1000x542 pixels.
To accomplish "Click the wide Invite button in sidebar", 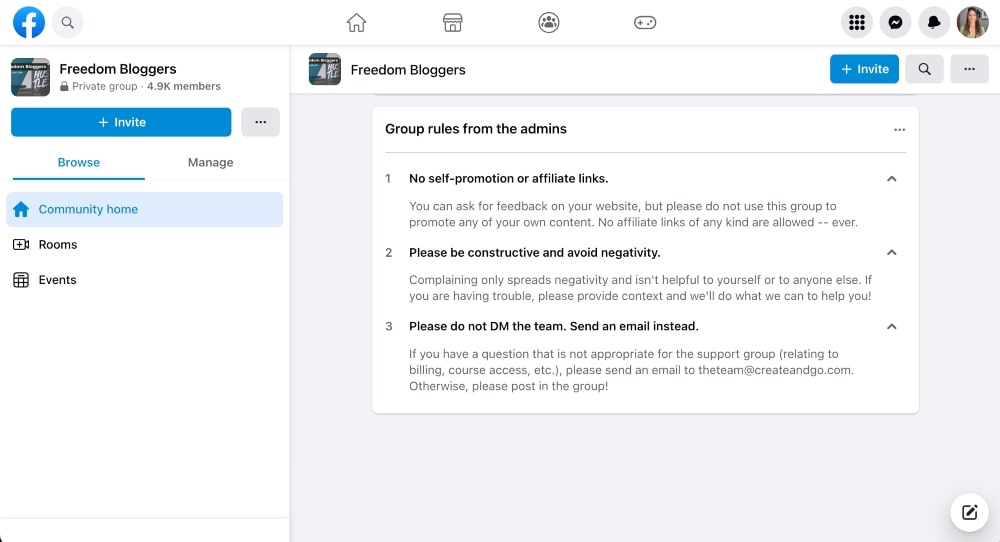I will 121,122.
